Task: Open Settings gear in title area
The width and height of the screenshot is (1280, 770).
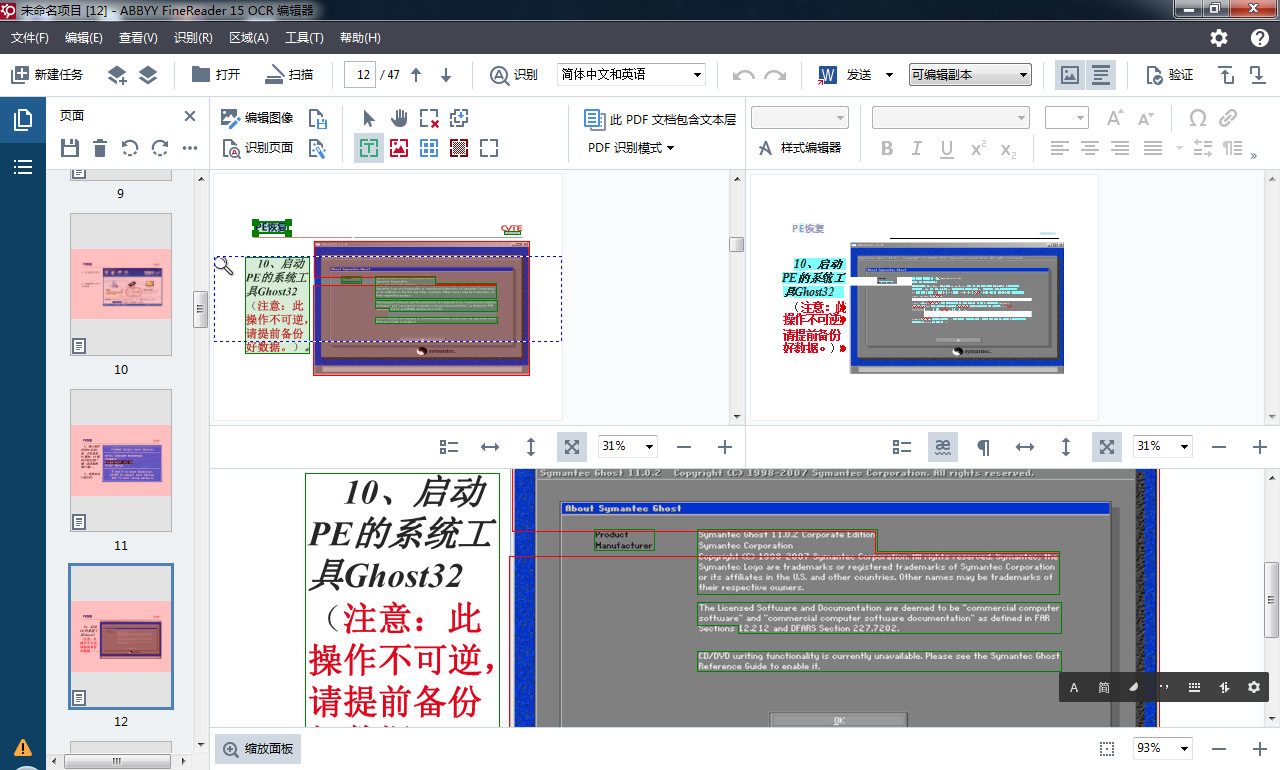Action: click(1219, 38)
